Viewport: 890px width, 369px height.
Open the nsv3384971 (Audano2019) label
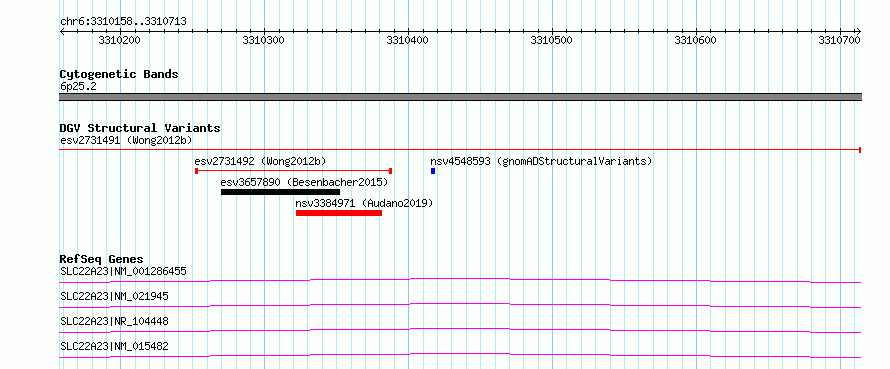(364, 203)
